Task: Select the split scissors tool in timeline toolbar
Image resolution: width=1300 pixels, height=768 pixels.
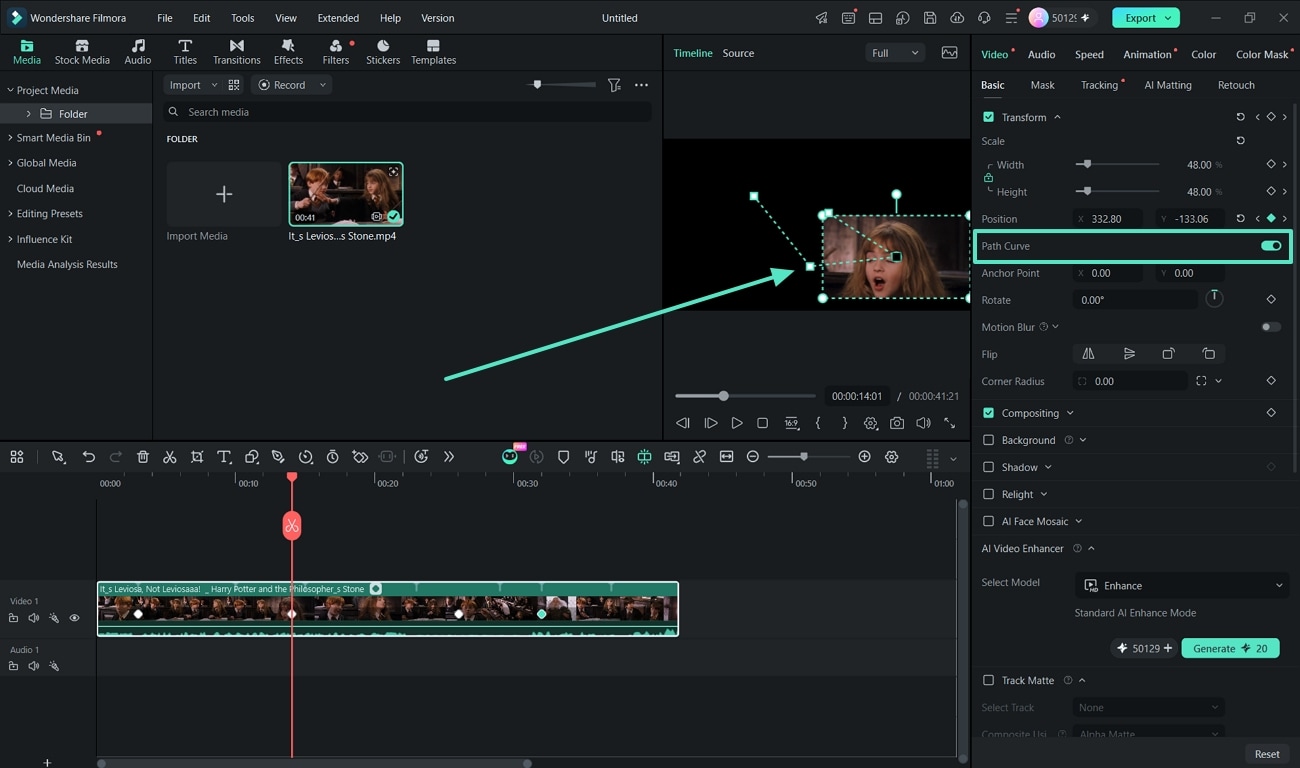Action: (x=170, y=457)
